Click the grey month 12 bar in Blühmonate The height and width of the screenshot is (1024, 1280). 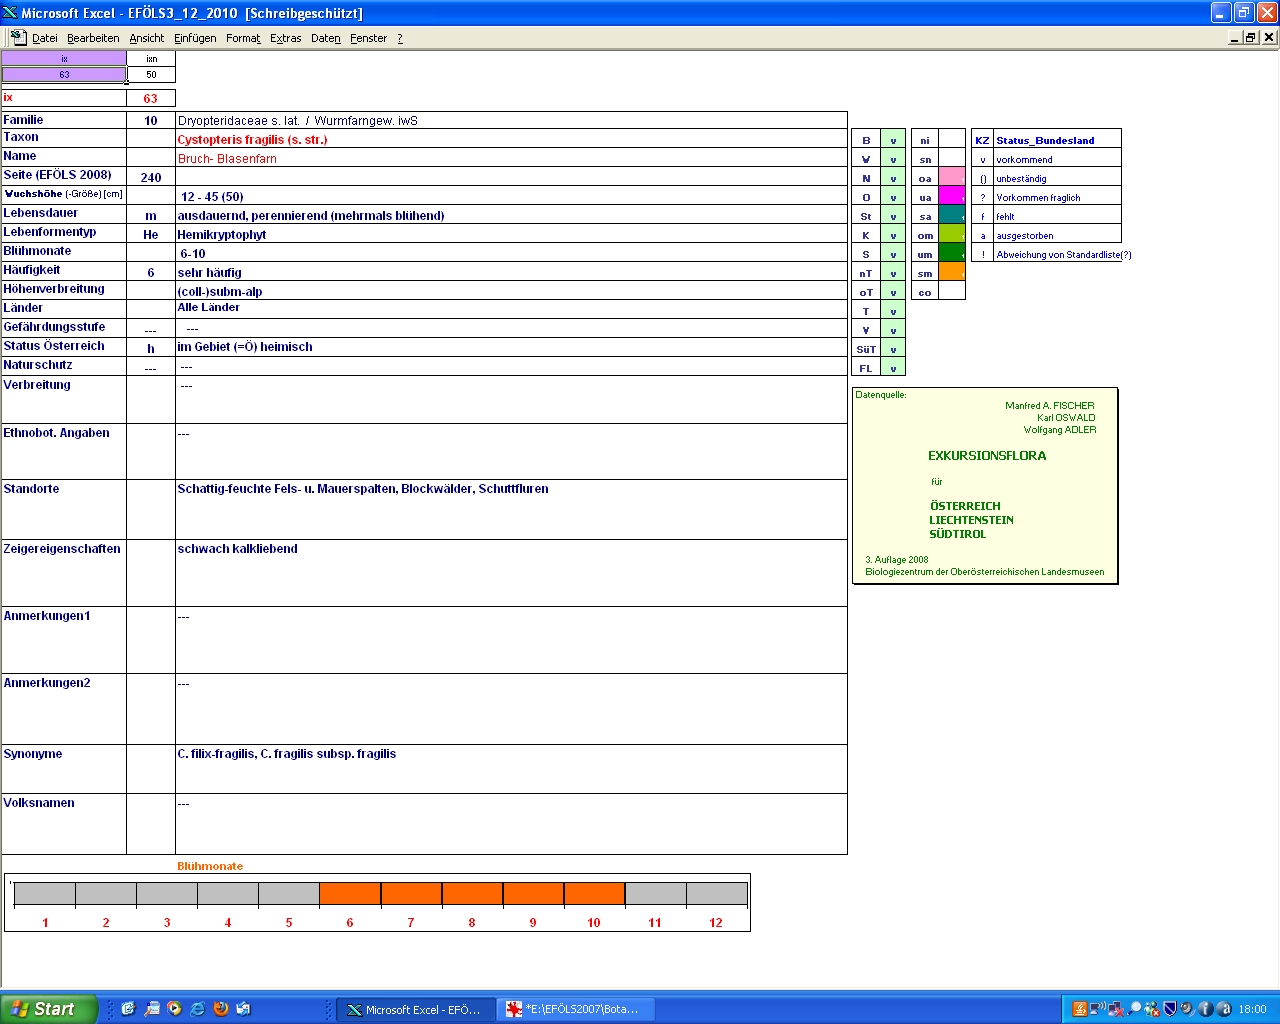tap(716, 894)
